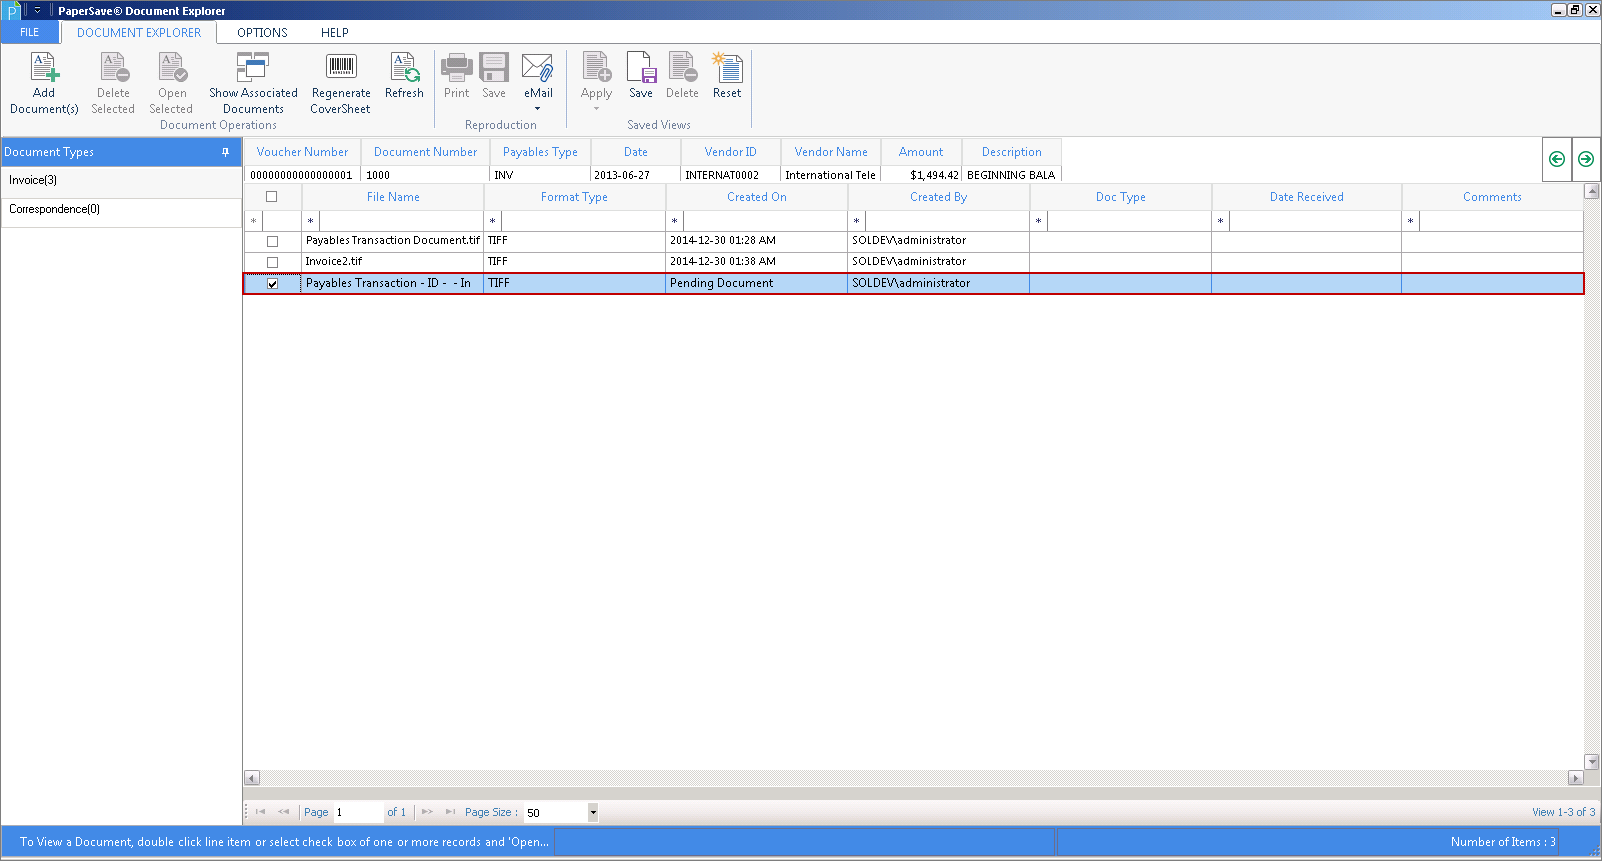
Task: Open File Name filter operator
Action: (x=311, y=221)
